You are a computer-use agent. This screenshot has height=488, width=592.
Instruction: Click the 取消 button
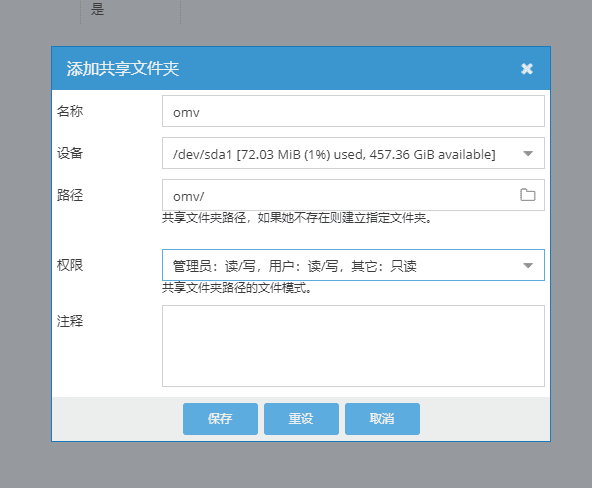(x=382, y=419)
